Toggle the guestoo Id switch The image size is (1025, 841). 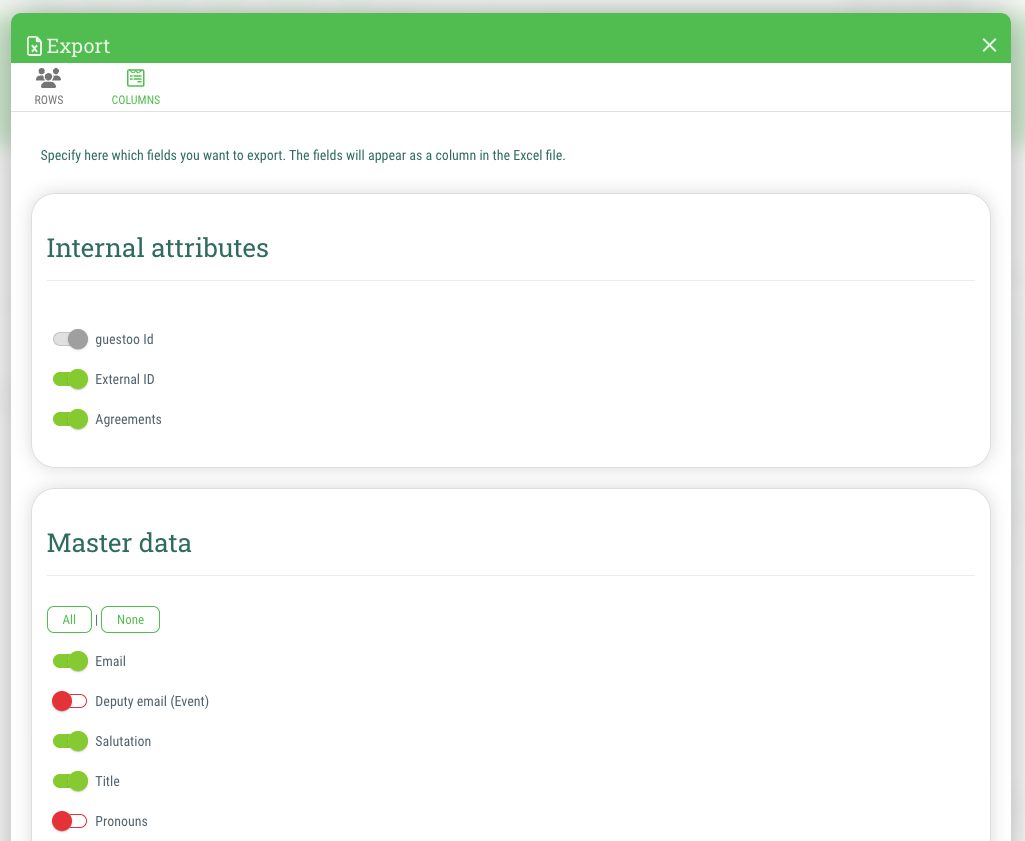(x=70, y=339)
